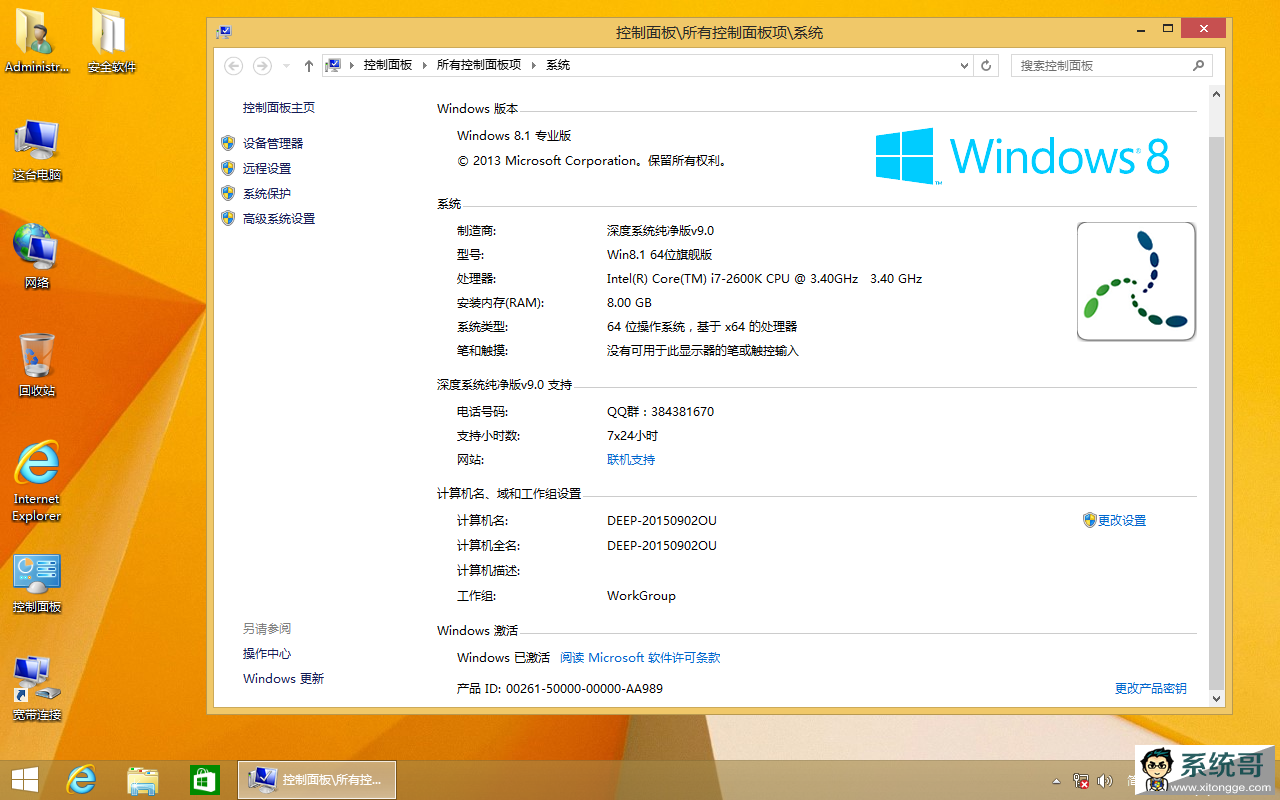Click 联机支持 website link
1280x800 pixels.
click(631, 460)
